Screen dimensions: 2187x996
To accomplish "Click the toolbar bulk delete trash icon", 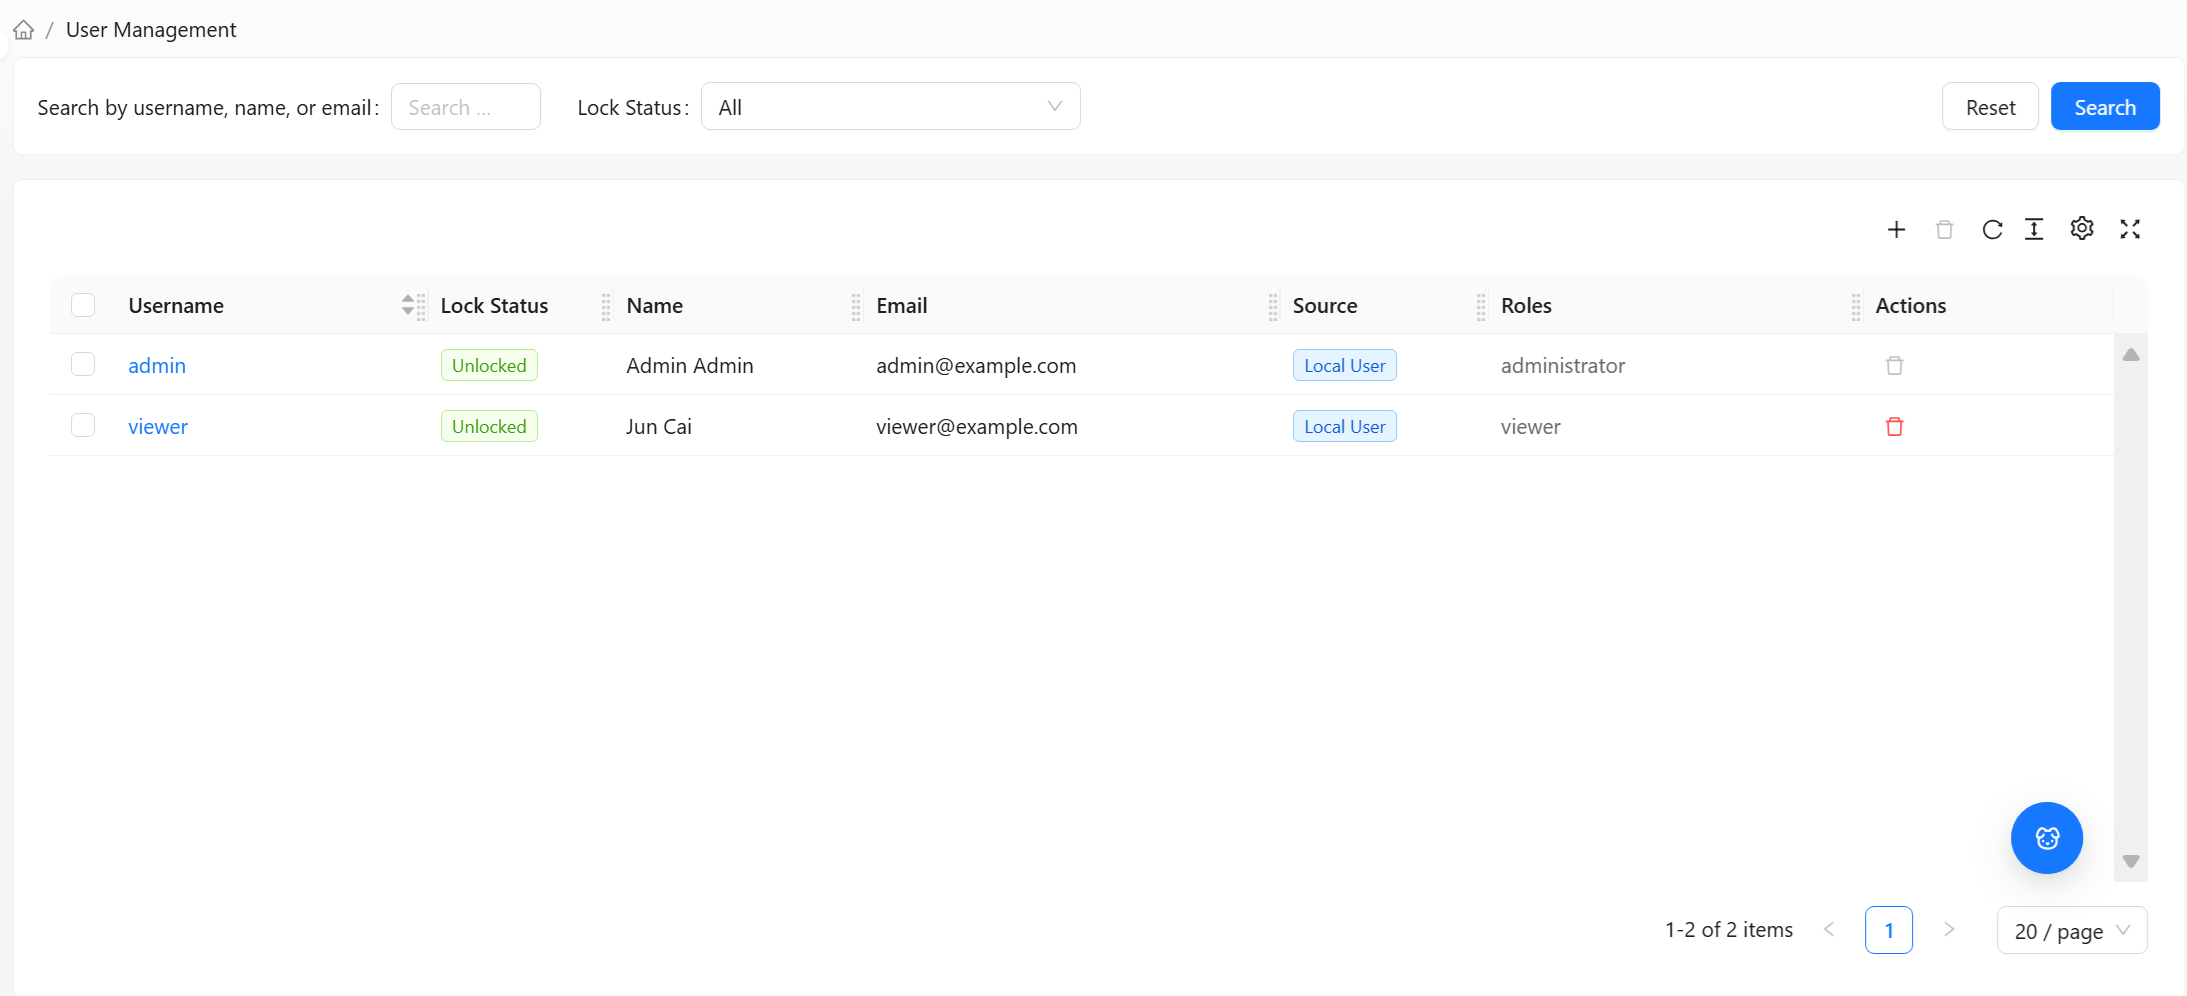I will 1944,230.
